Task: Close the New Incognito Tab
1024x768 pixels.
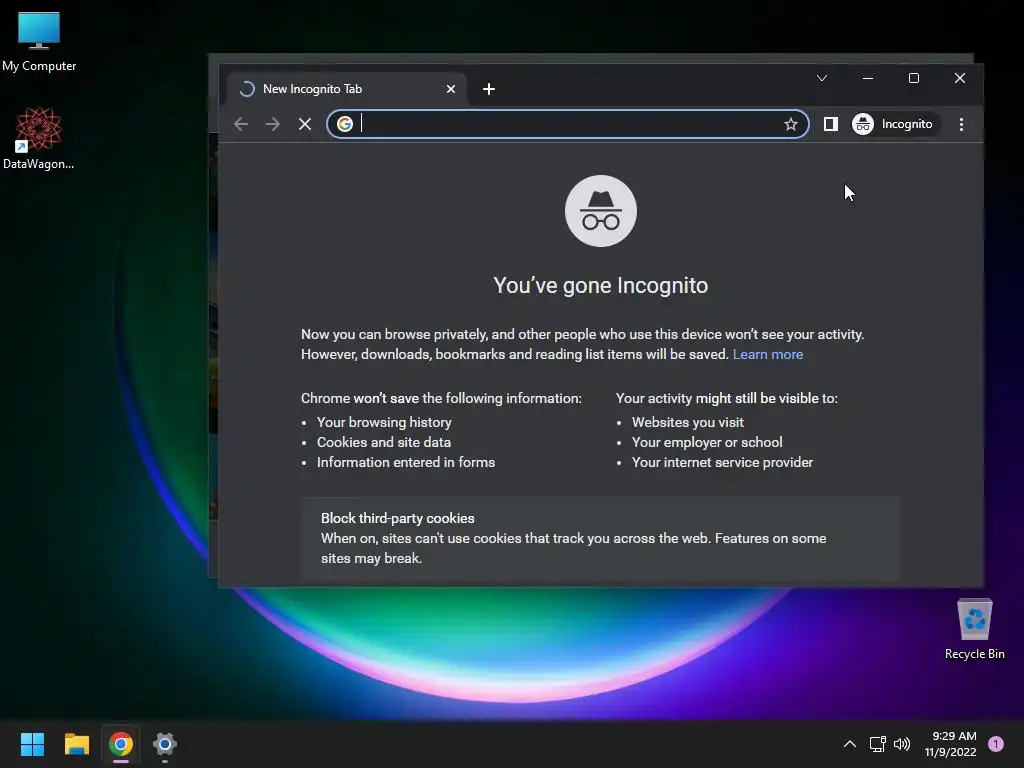Action: click(x=451, y=89)
